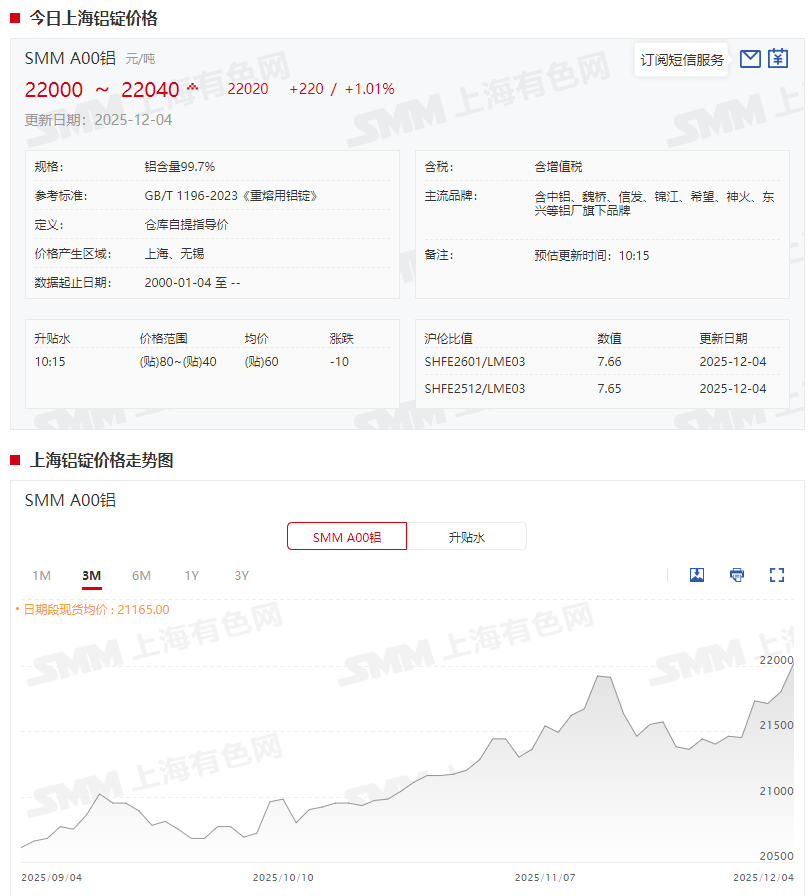The height and width of the screenshot is (896, 811).
Task: Save chart as image icon
Action: 697,575
